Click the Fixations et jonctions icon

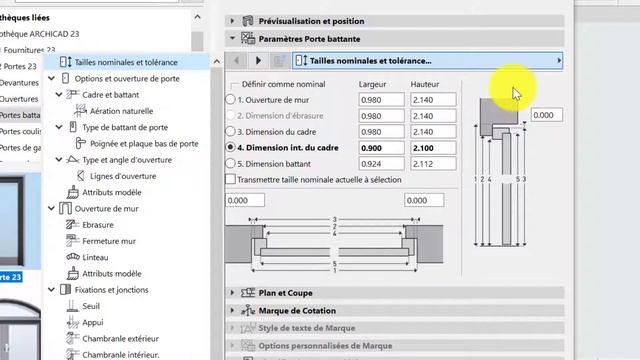point(65,289)
